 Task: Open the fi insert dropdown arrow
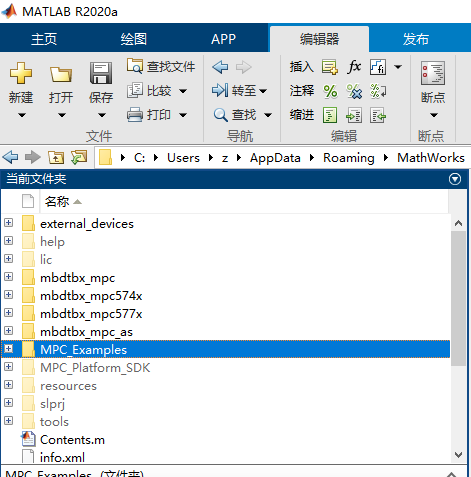[x=398, y=67]
